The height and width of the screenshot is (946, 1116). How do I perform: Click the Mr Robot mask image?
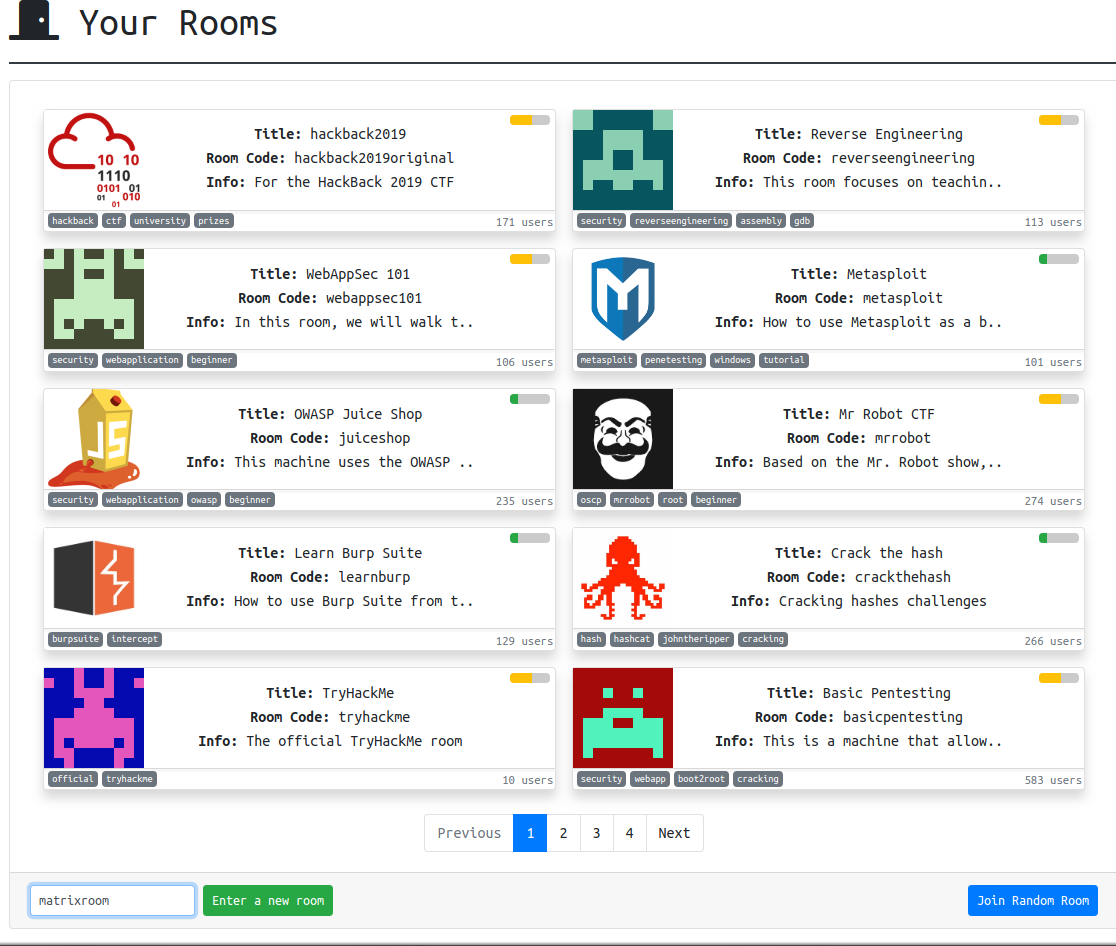tap(623, 438)
